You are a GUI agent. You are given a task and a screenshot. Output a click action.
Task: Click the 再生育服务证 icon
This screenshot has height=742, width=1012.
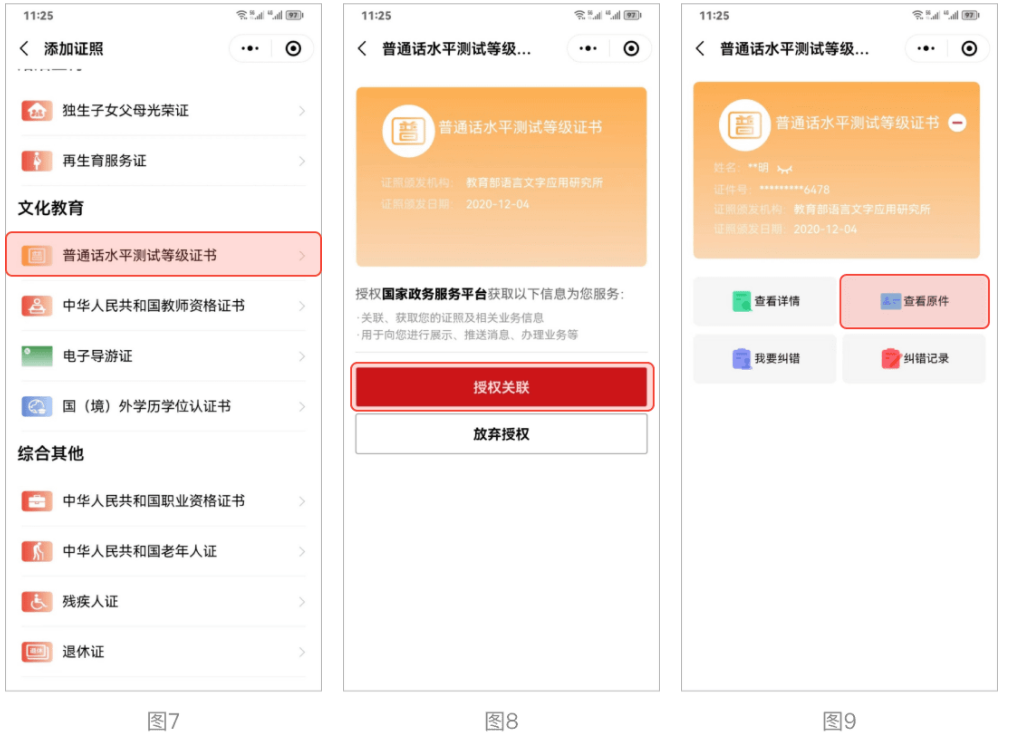[x=37, y=161]
